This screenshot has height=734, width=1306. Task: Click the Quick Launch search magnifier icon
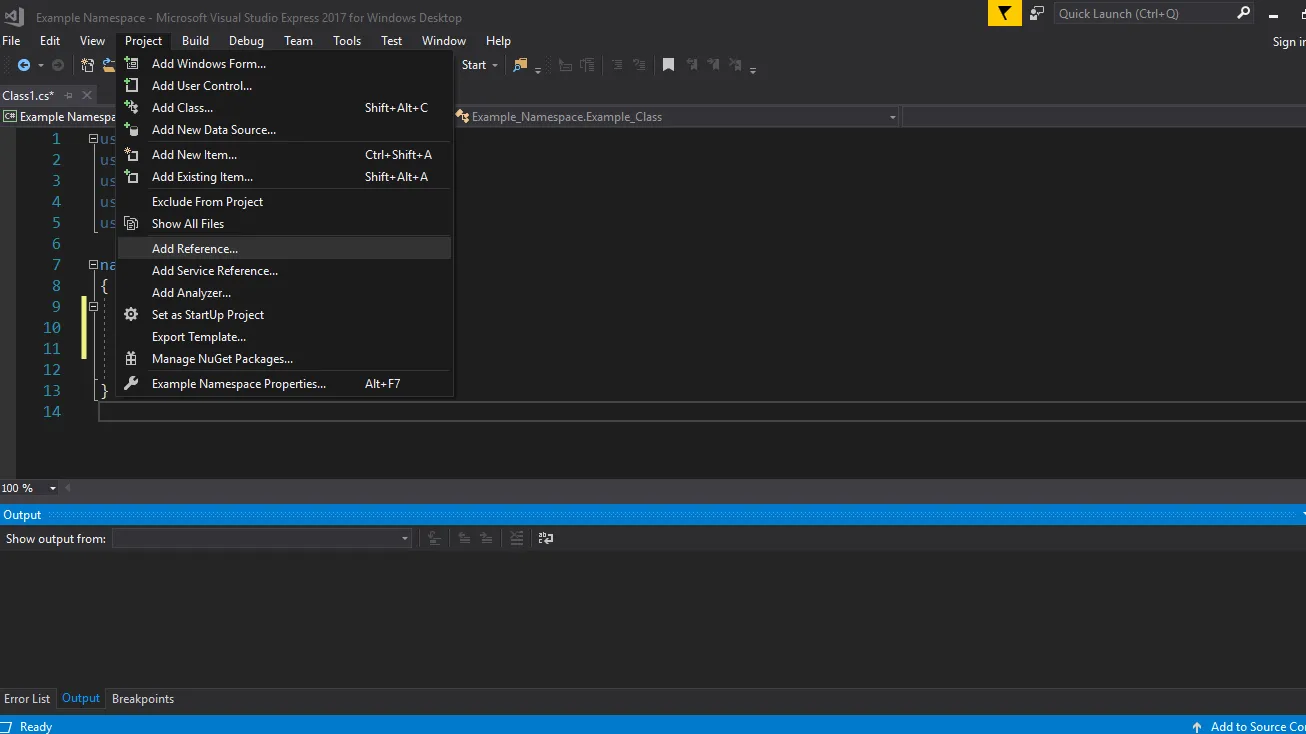coord(1243,13)
